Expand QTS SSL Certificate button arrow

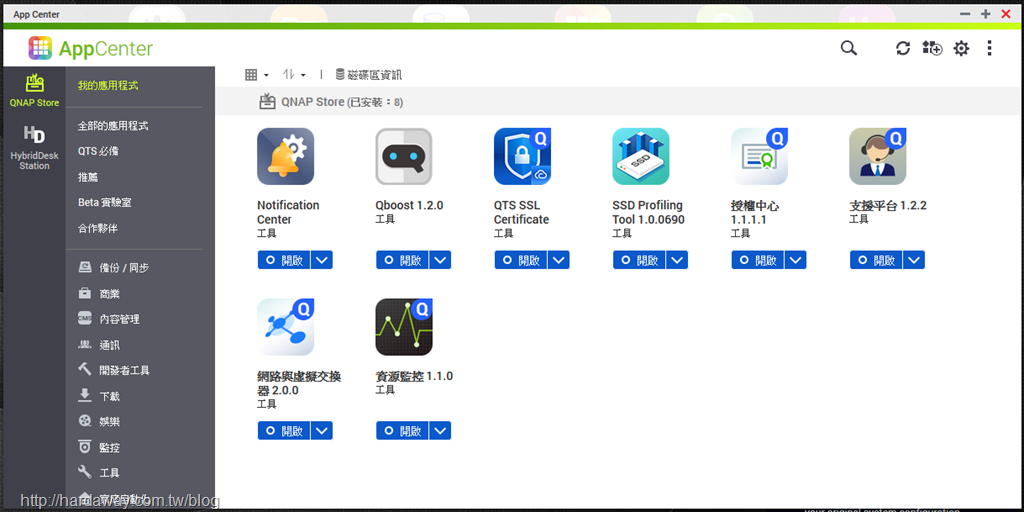tap(558, 260)
